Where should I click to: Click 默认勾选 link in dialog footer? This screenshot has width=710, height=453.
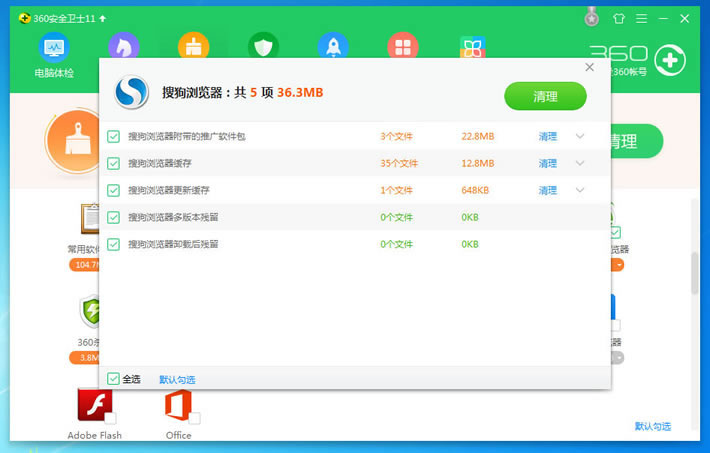(x=177, y=380)
